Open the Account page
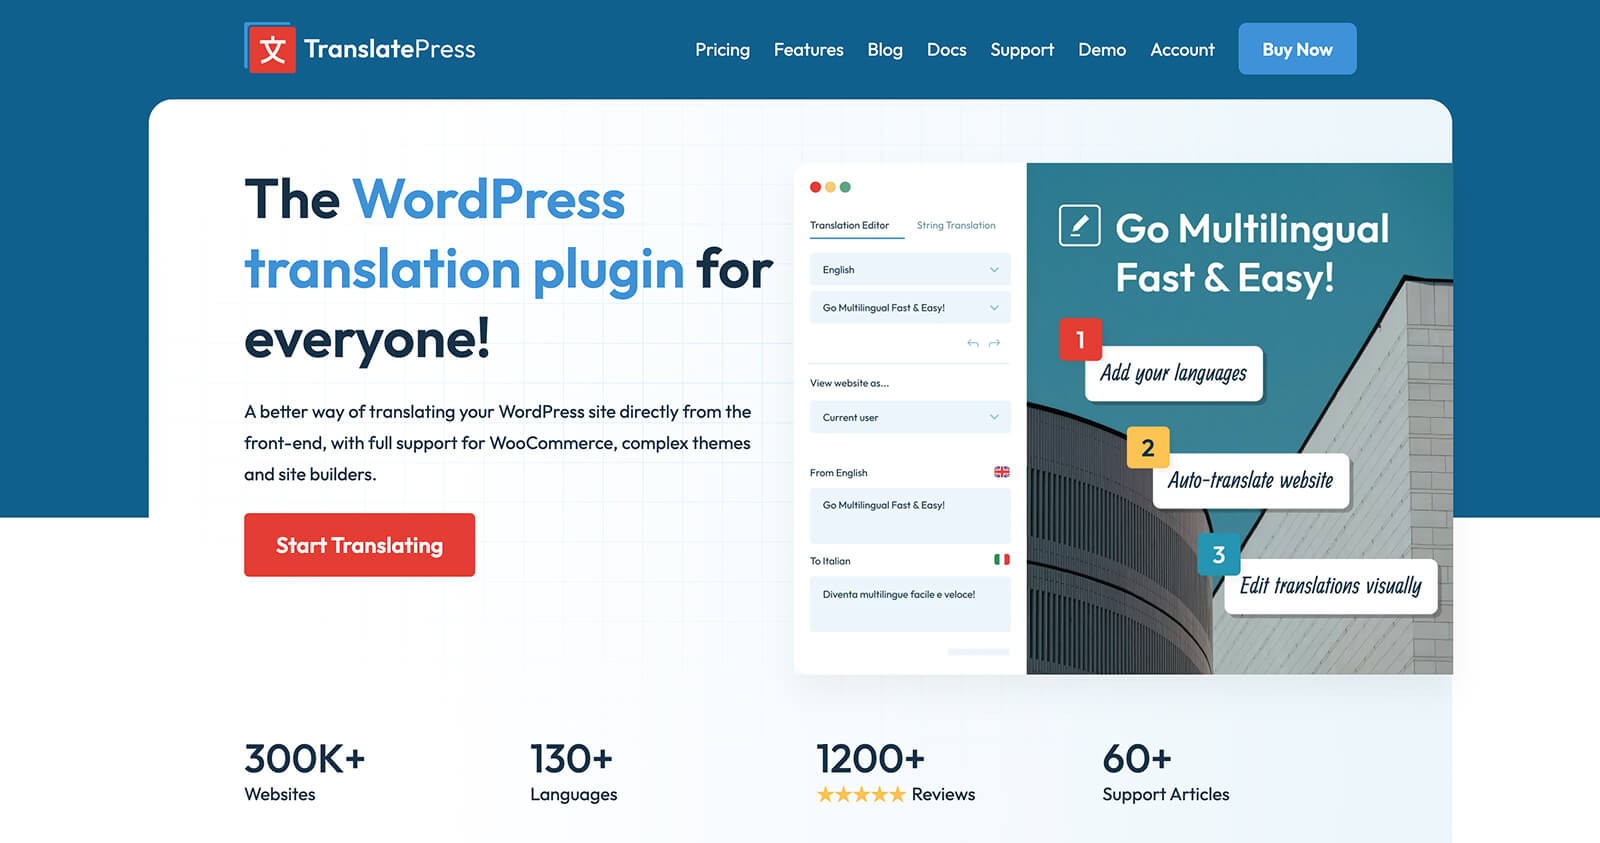Viewport: 1600px width, 843px height. (x=1182, y=49)
